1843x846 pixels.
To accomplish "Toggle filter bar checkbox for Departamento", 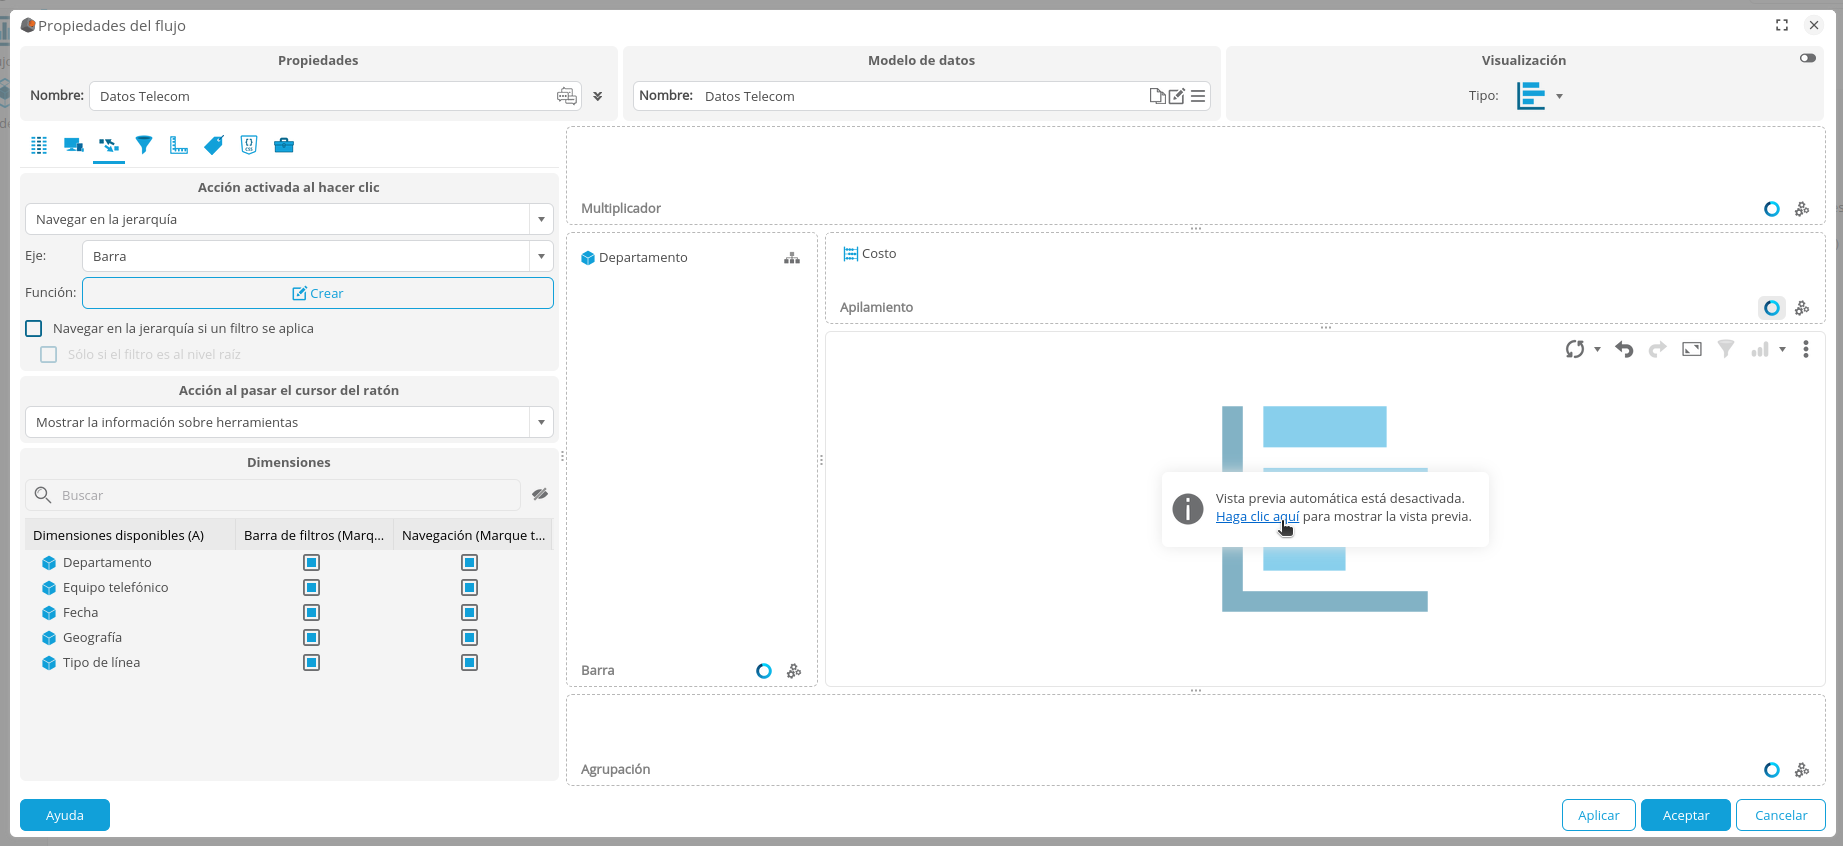I will [311, 563].
